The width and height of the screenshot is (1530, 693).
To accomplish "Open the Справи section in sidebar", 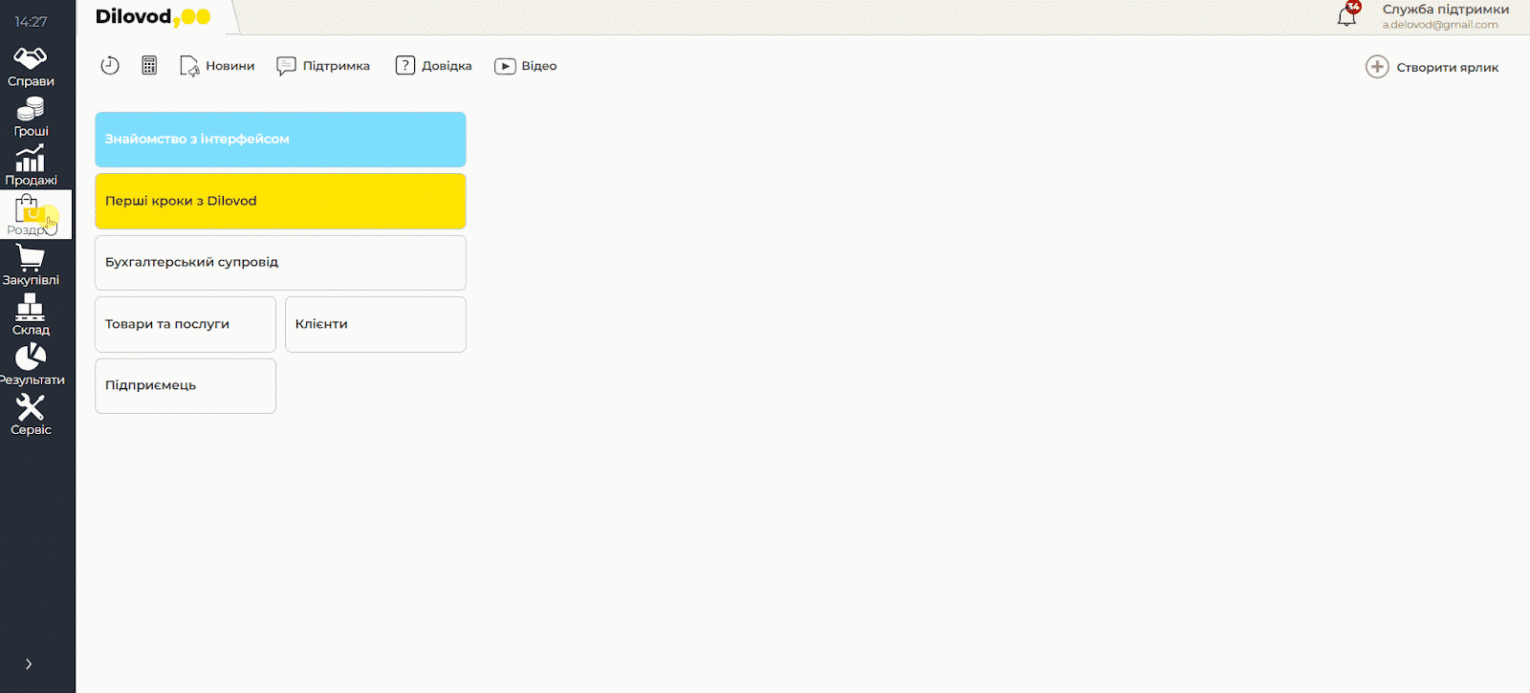I will pyautogui.click(x=31, y=66).
